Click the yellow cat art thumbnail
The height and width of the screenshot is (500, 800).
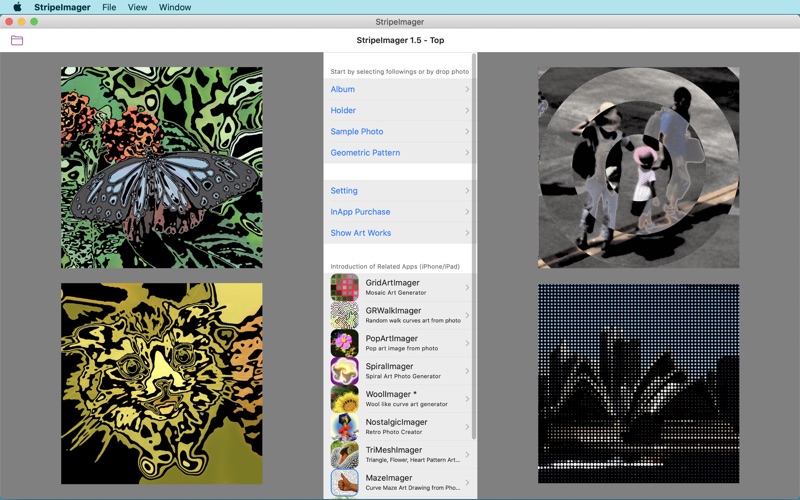[x=162, y=383]
